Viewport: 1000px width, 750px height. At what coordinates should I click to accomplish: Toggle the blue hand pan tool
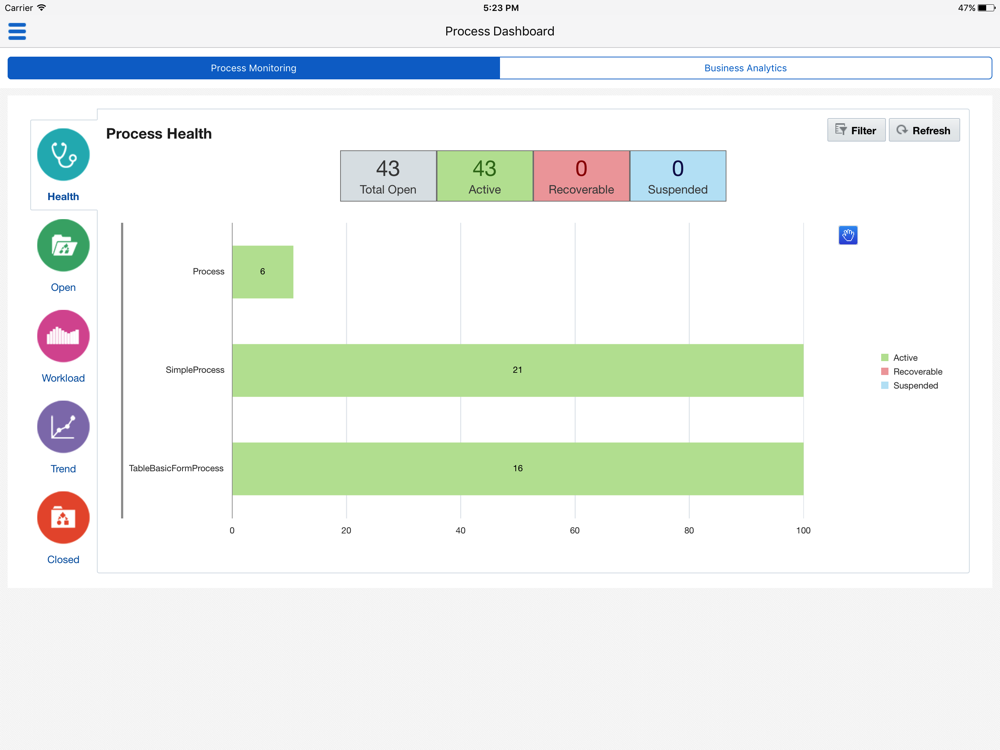click(x=848, y=235)
